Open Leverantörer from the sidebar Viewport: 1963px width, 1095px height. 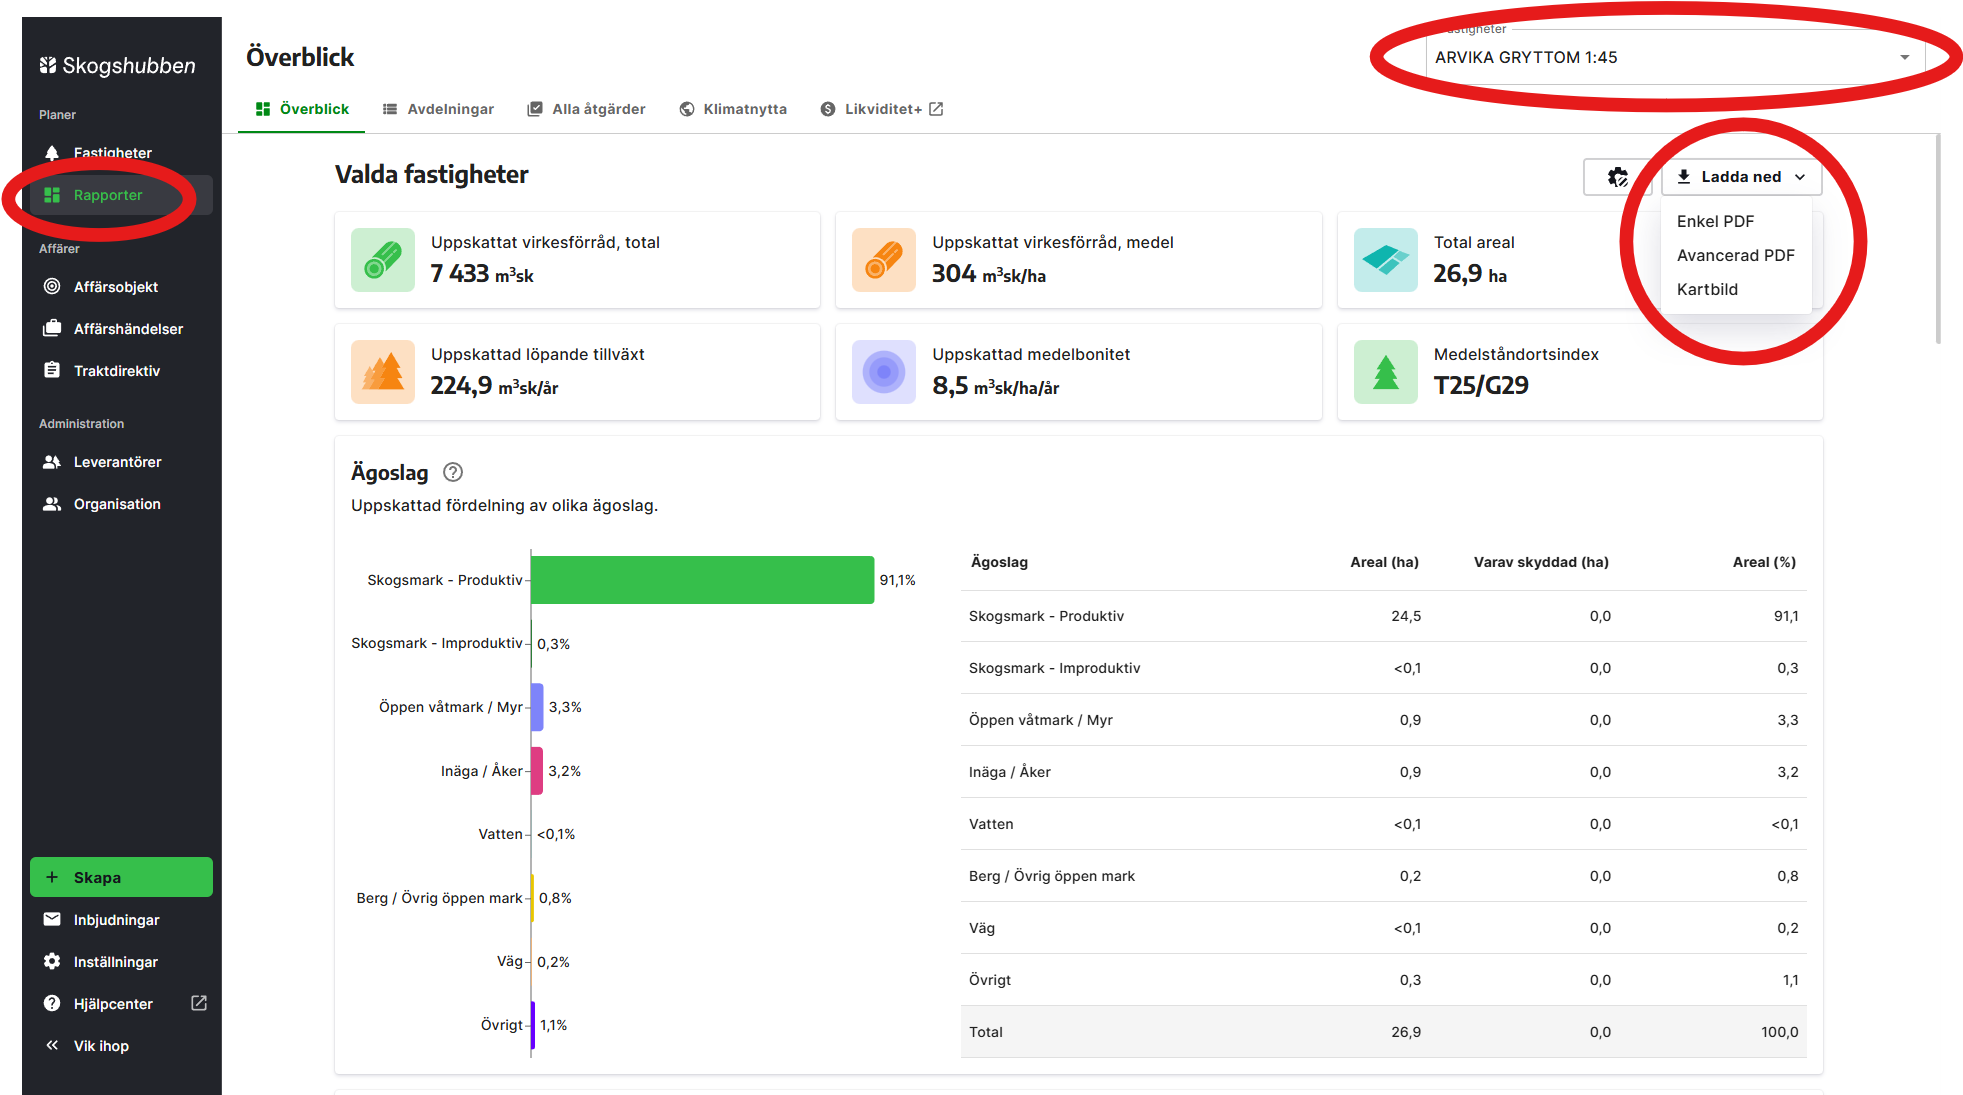click(117, 462)
